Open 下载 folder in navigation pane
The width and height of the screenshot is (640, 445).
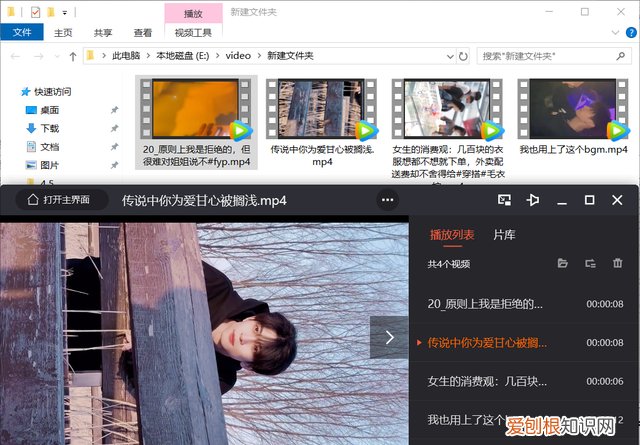coord(49,128)
